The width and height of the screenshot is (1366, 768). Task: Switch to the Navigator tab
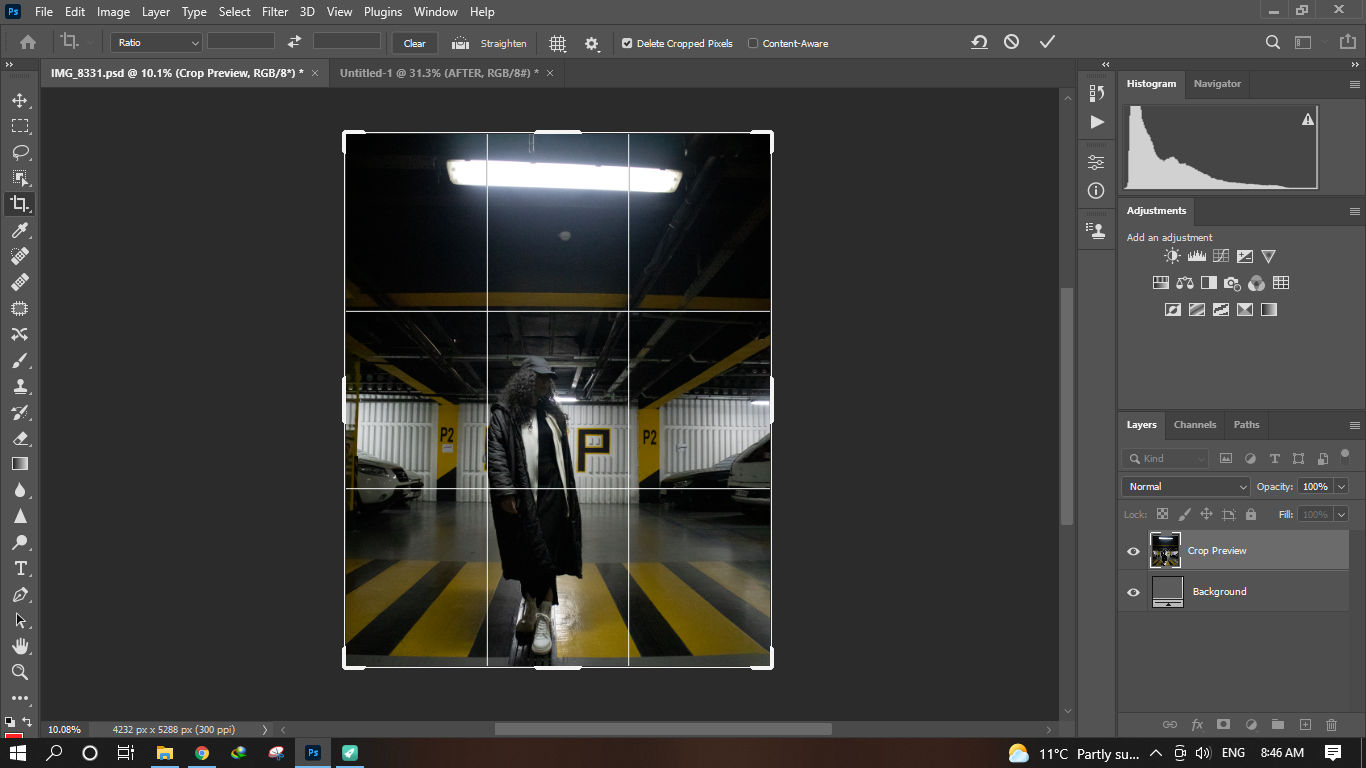click(1217, 84)
